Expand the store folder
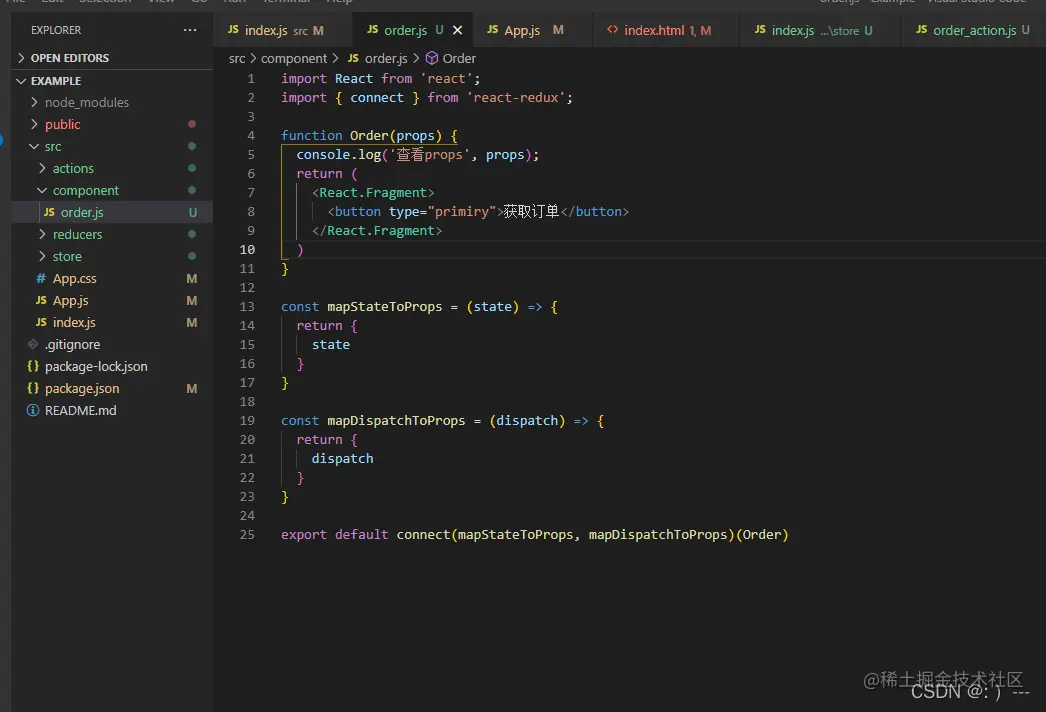Viewport: 1046px width, 712px height. pos(112,257)
